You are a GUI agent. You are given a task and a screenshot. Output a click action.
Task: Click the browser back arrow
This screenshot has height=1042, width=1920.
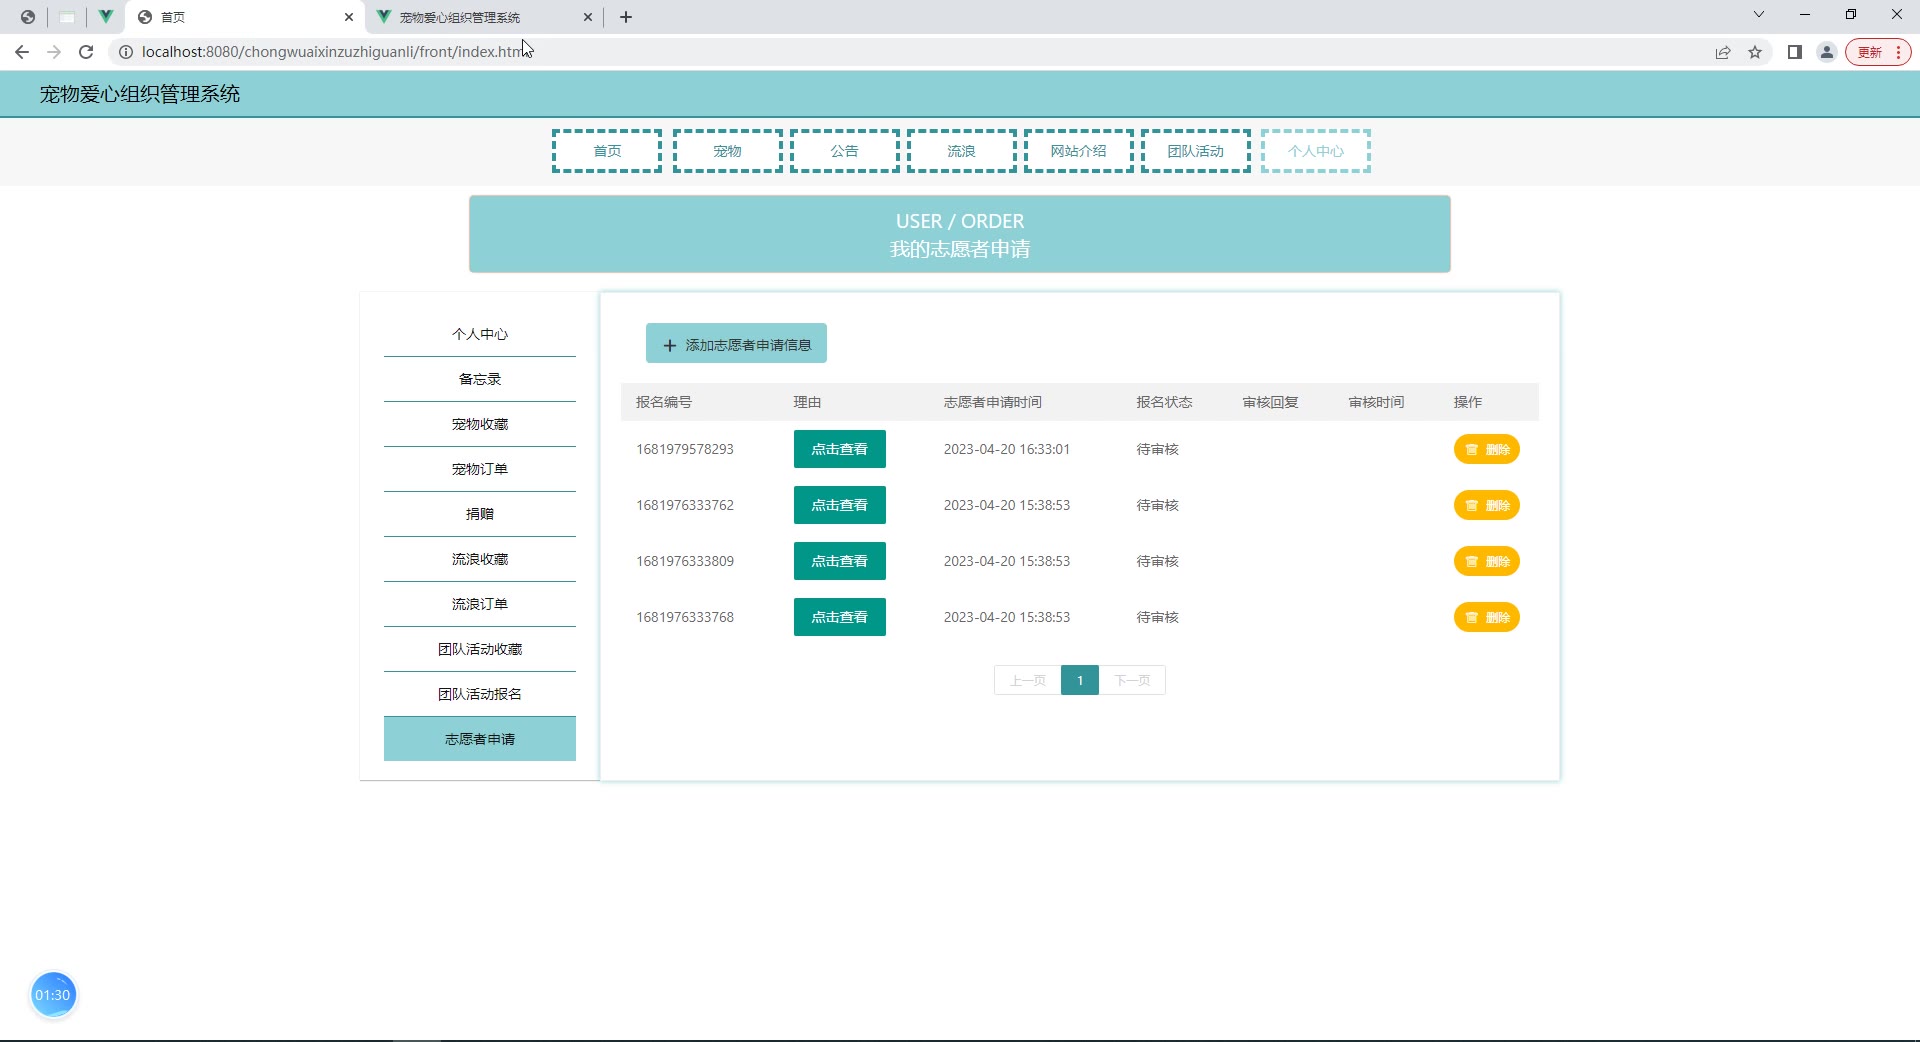tap(22, 52)
